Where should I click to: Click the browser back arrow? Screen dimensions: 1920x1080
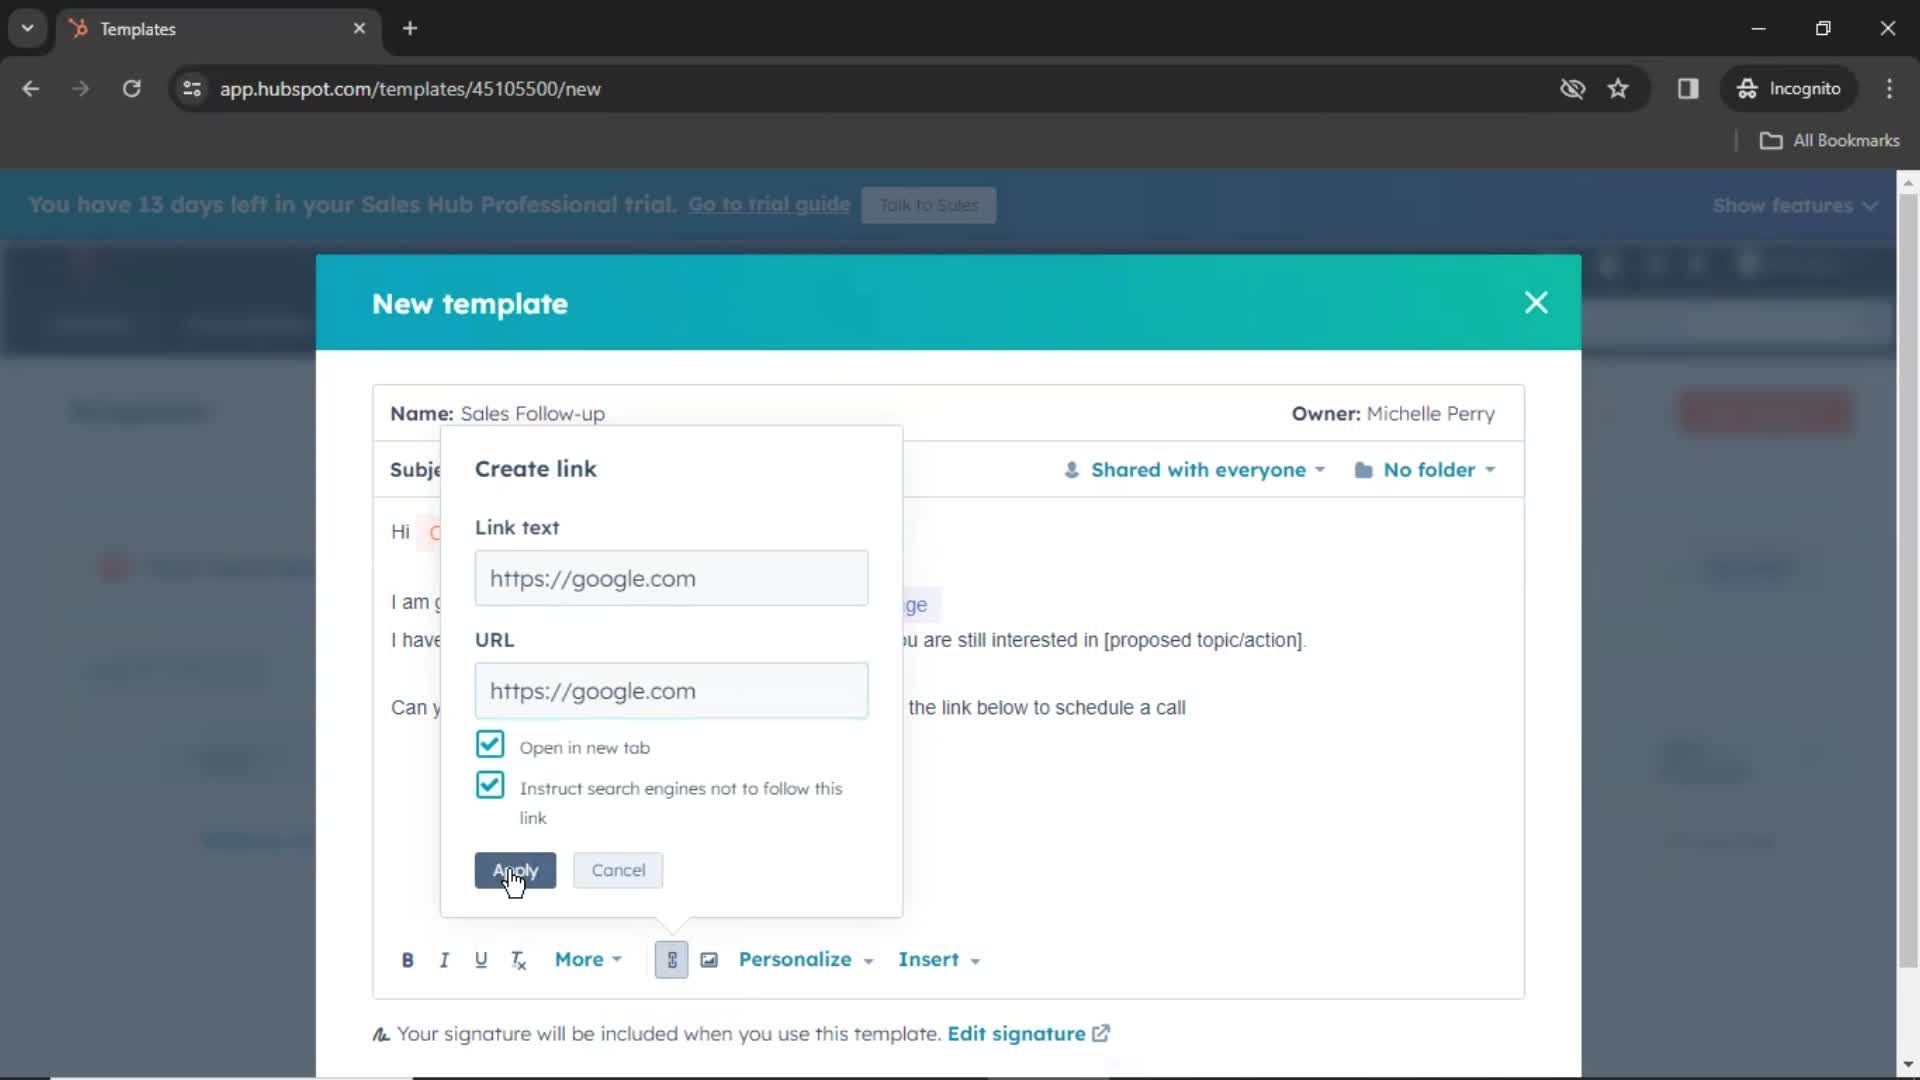pos(31,89)
